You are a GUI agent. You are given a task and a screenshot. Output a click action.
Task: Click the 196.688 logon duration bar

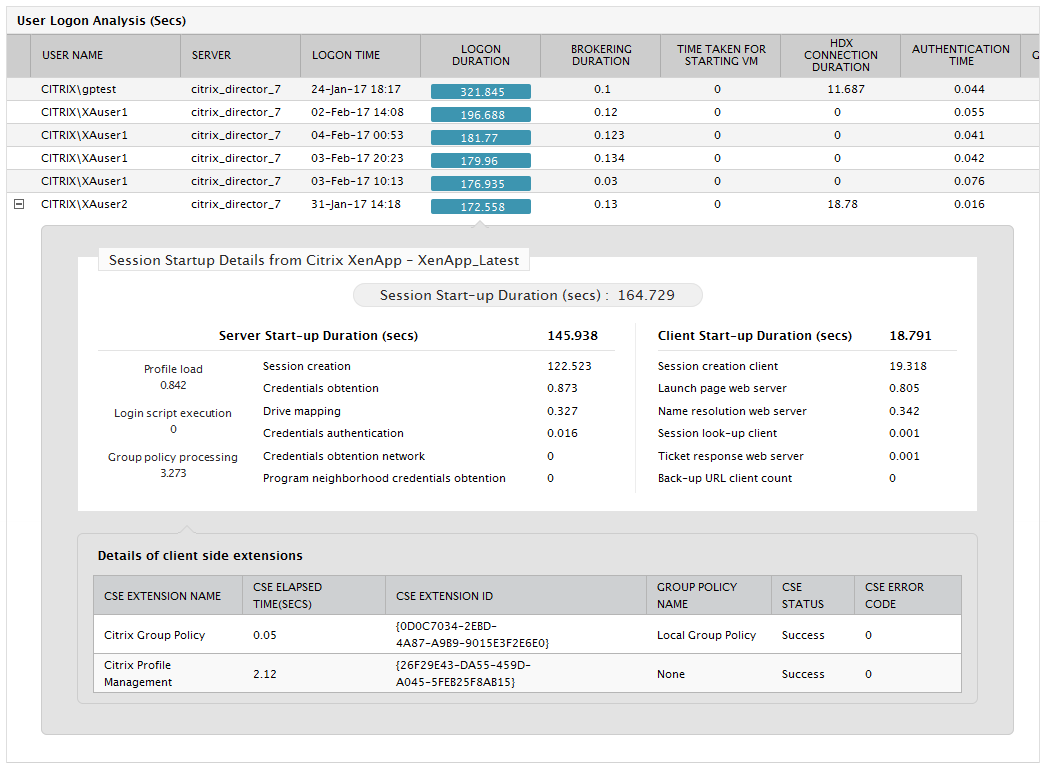[x=481, y=114]
